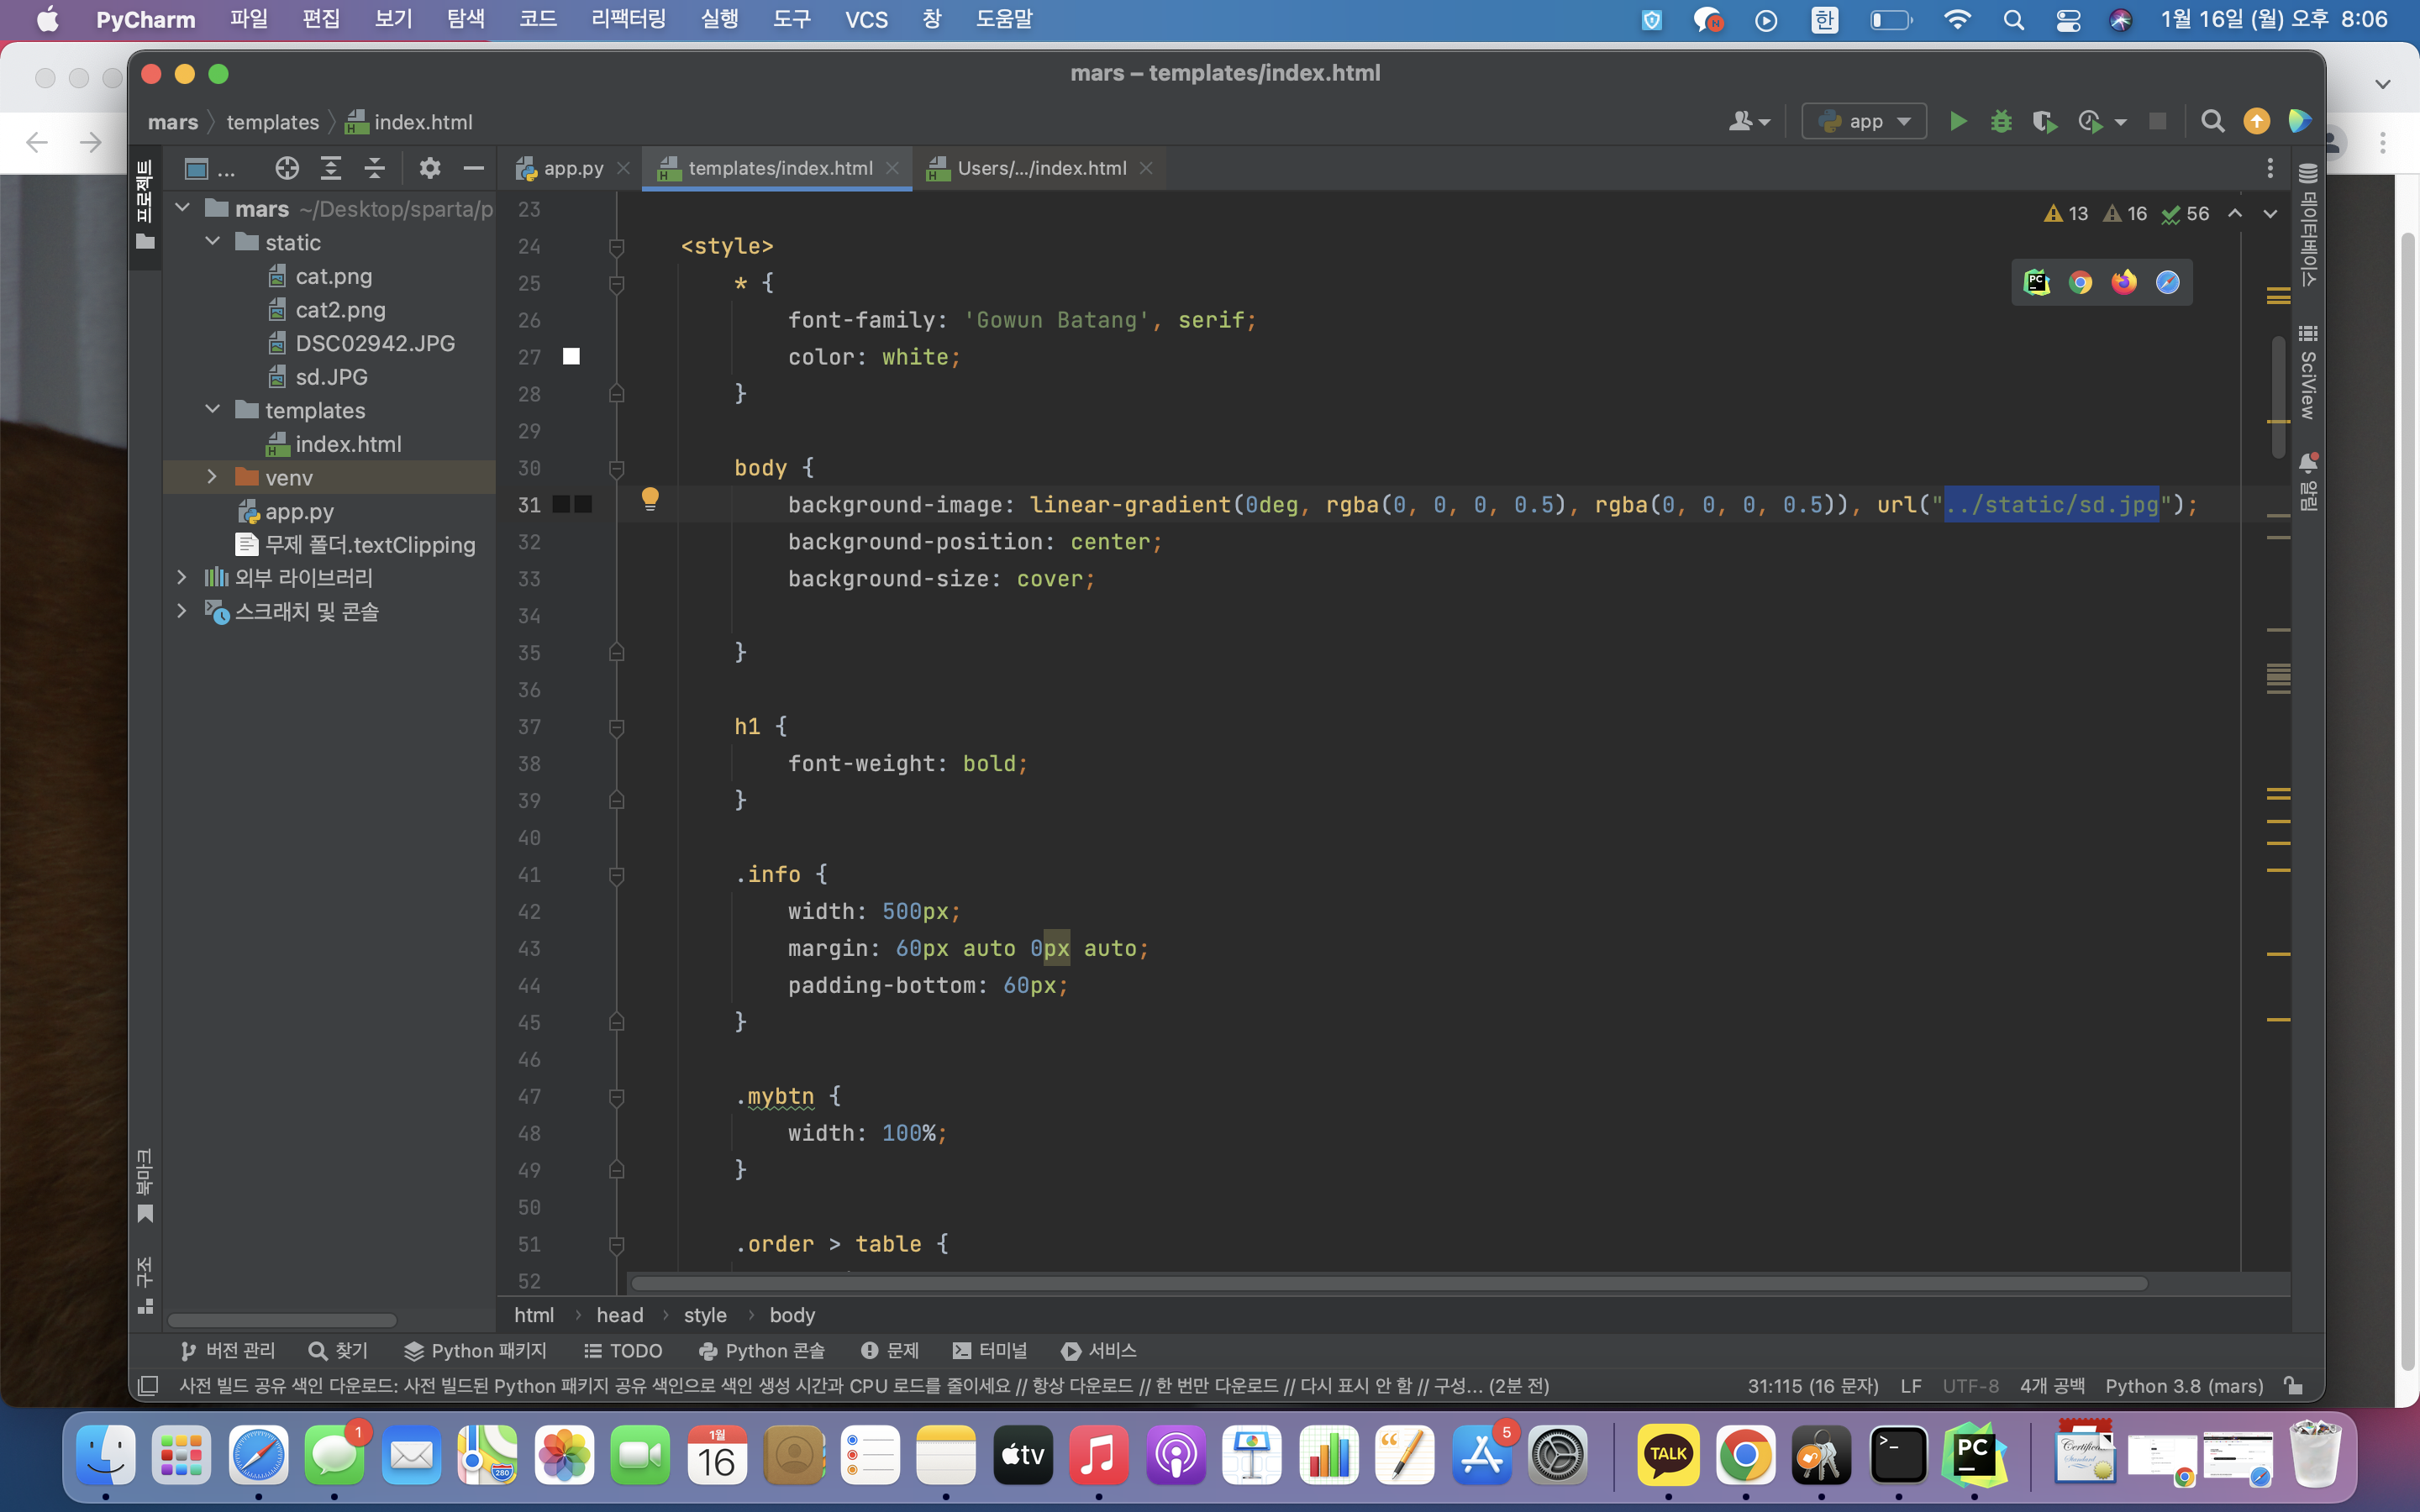The image size is (2420, 1512).
Task: Open page in Safari from editor popup
Action: 2168,283
